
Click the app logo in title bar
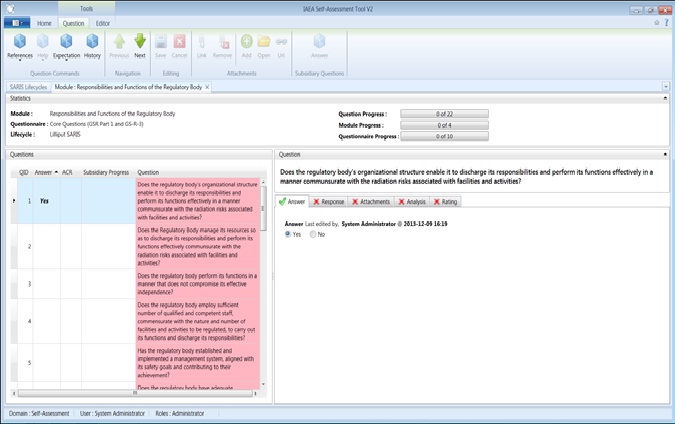point(9,9)
